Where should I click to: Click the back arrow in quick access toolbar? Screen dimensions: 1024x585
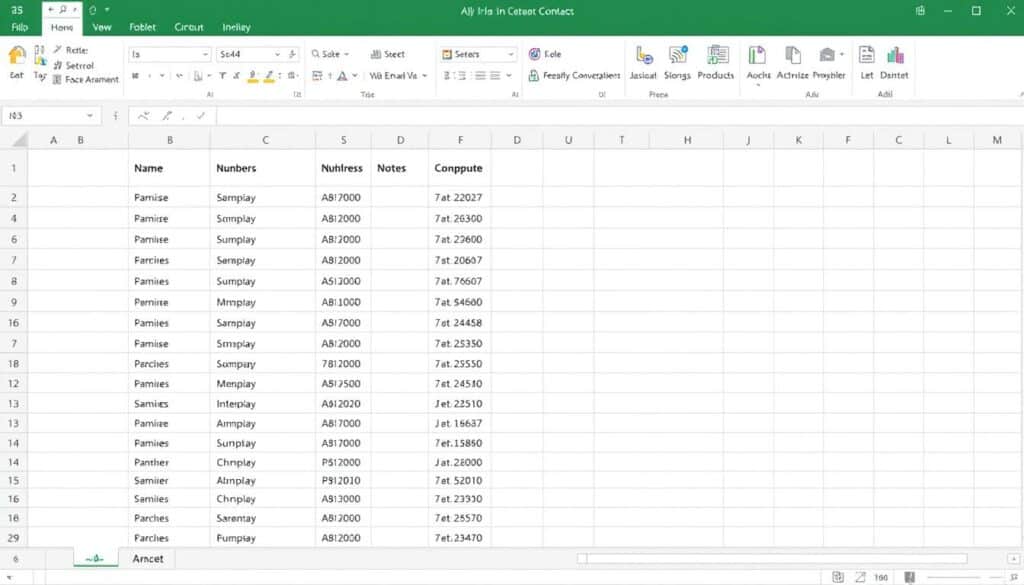coord(52,10)
